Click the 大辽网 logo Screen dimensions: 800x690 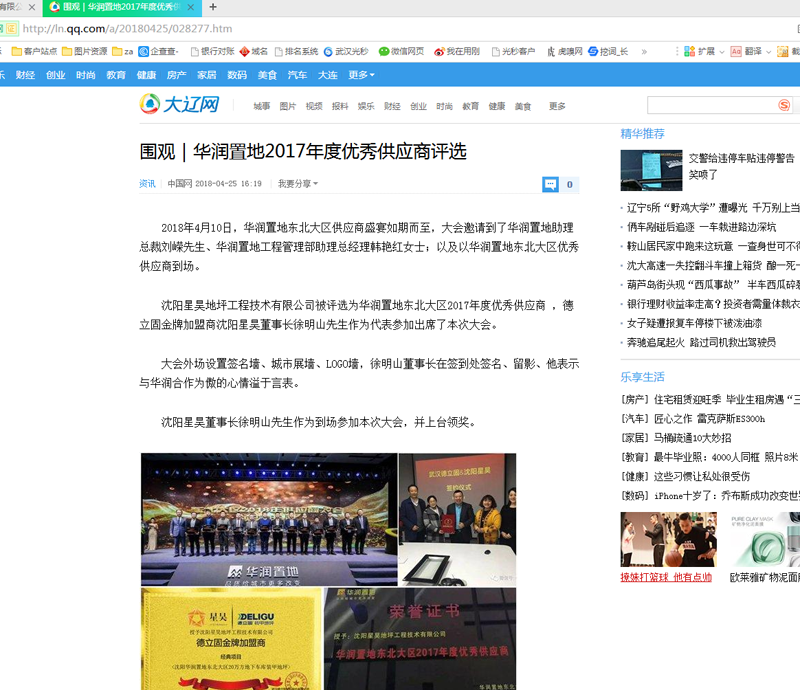[179, 104]
